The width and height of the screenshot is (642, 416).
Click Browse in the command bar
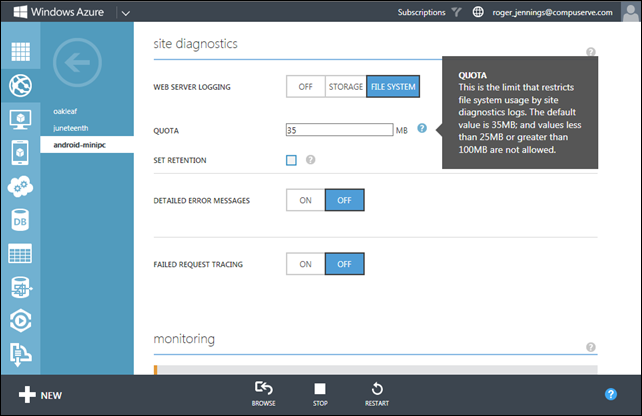point(264,394)
